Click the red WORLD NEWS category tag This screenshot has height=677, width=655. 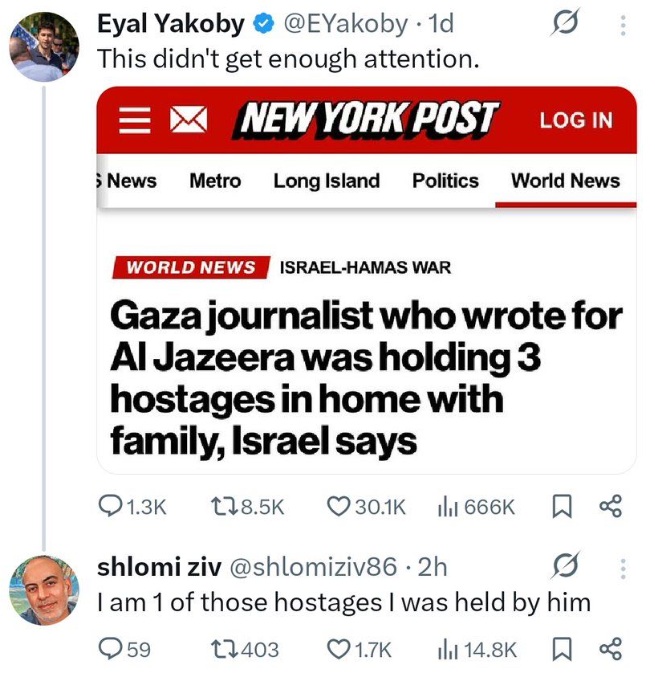coord(191,267)
